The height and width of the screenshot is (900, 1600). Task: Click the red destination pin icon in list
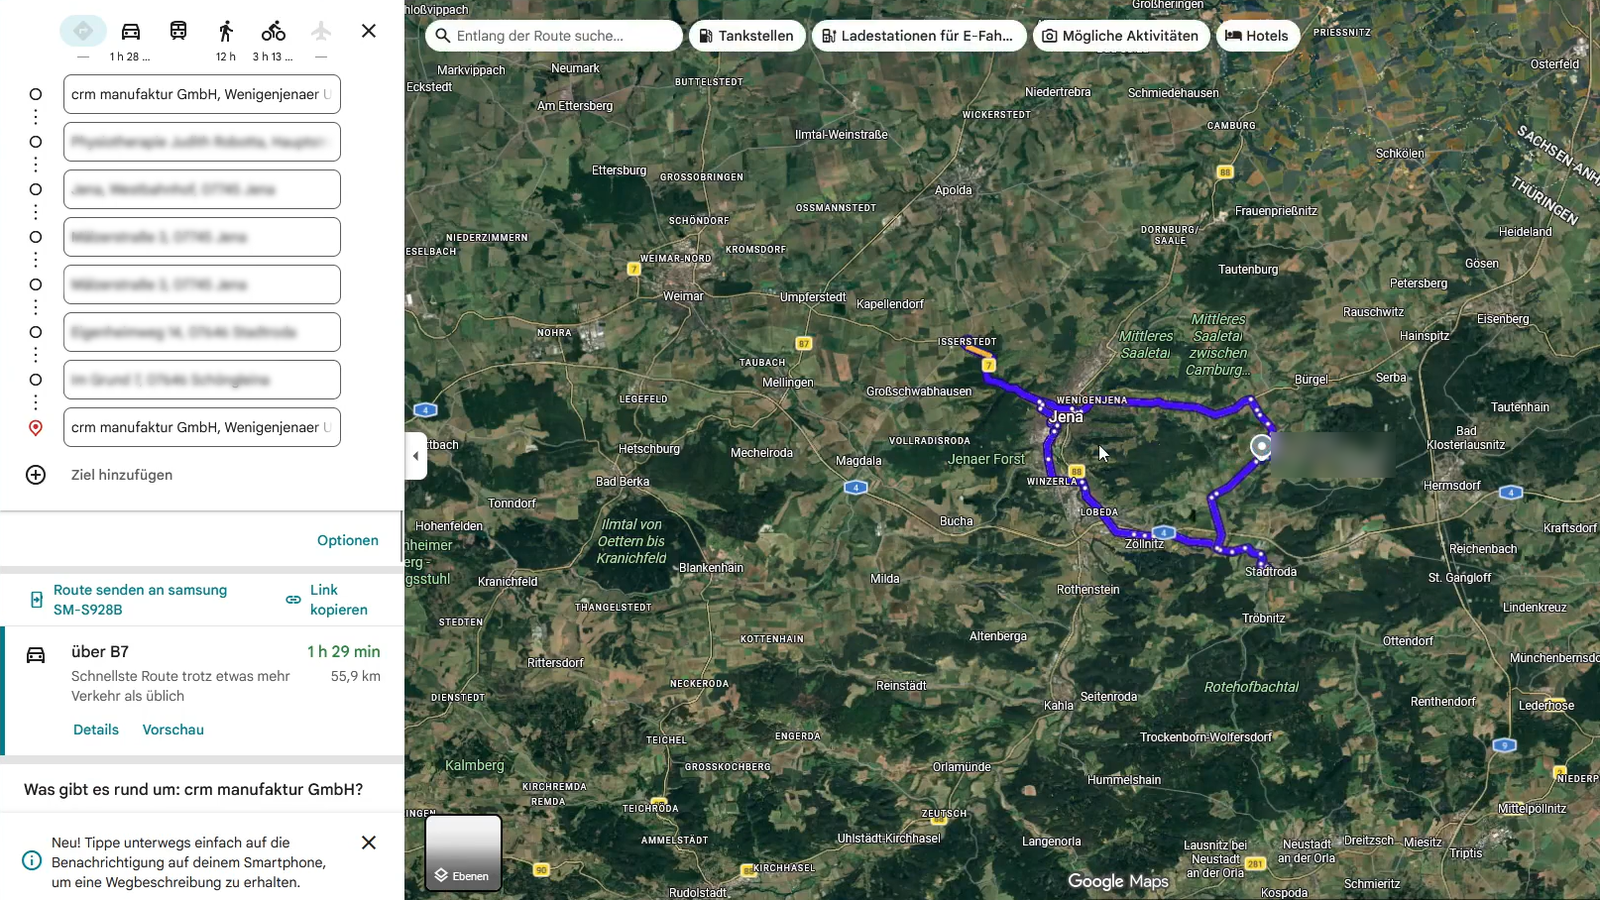point(36,428)
